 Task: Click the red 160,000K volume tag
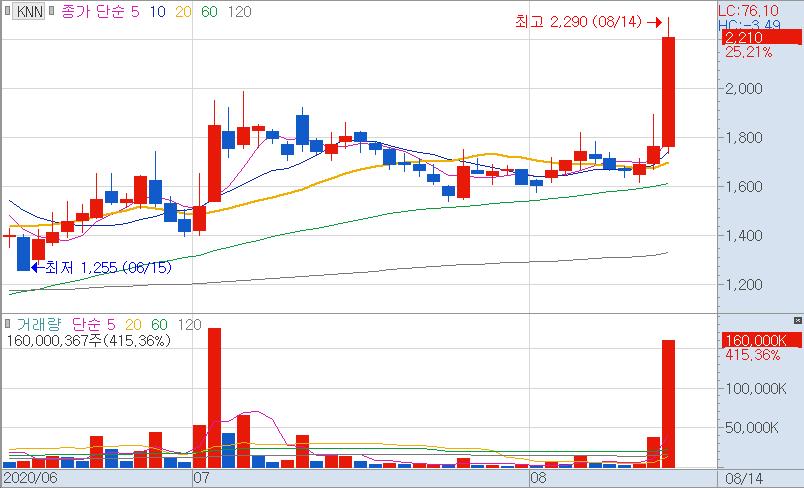tap(761, 340)
